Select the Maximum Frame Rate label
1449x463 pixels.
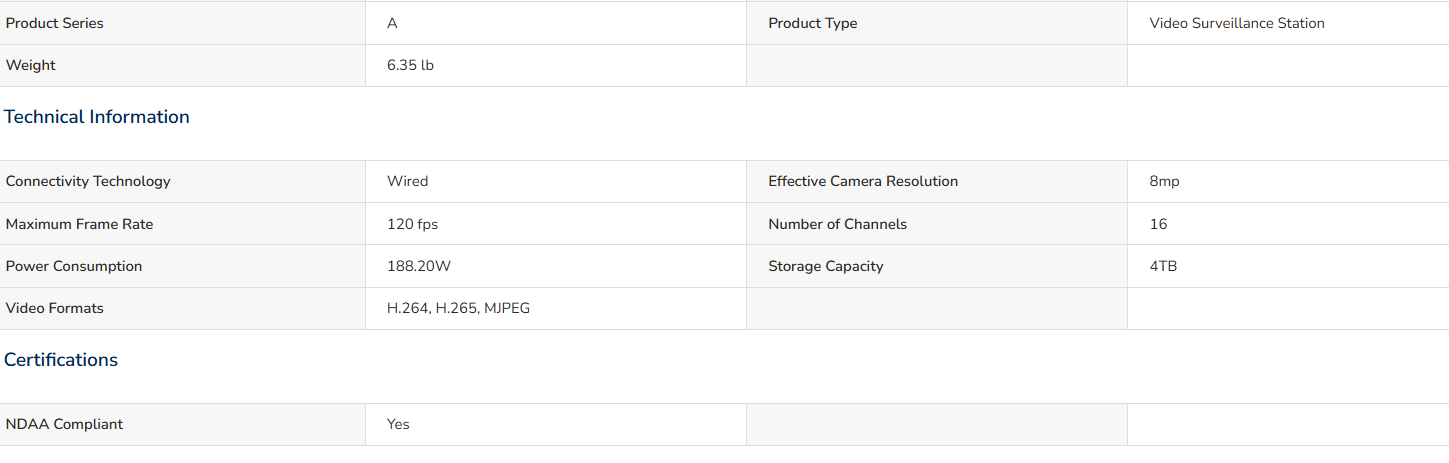coord(80,224)
